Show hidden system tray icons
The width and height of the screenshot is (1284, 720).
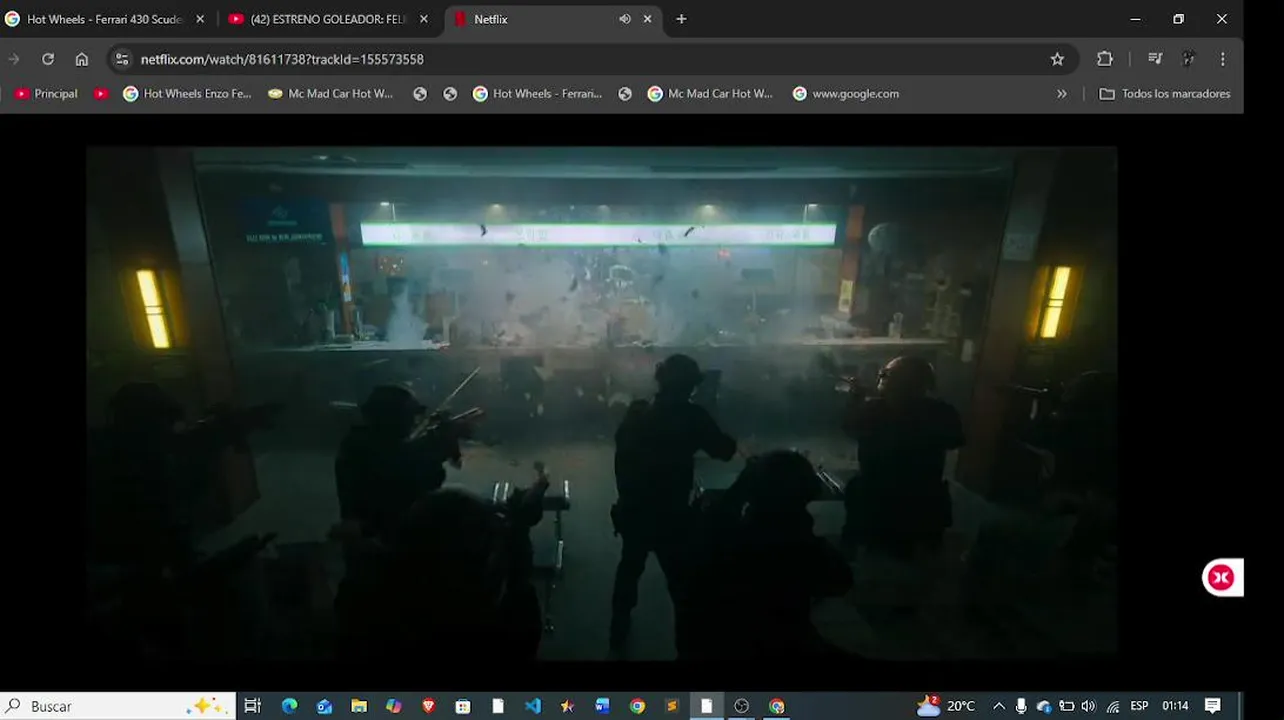click(998, 706)
